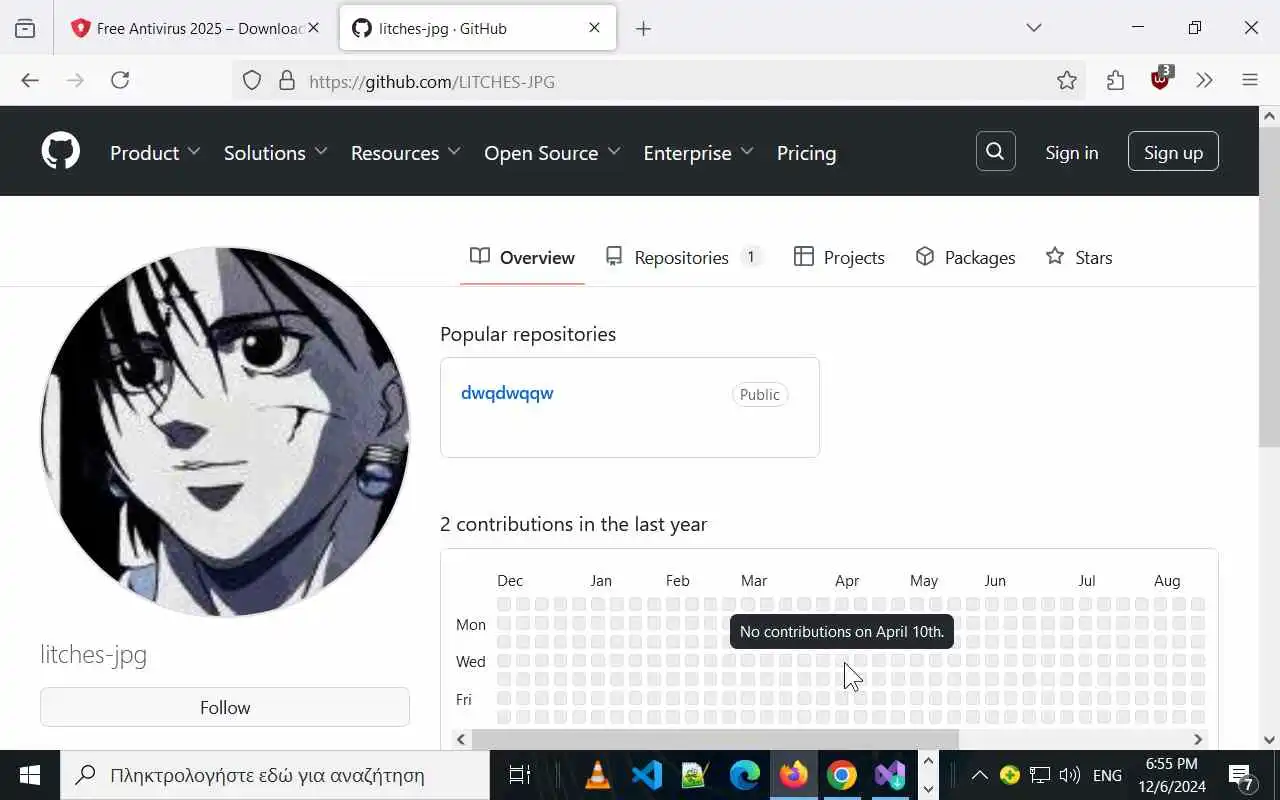
Task: Reload the page with refresh icon
Action: coord(120,81)
